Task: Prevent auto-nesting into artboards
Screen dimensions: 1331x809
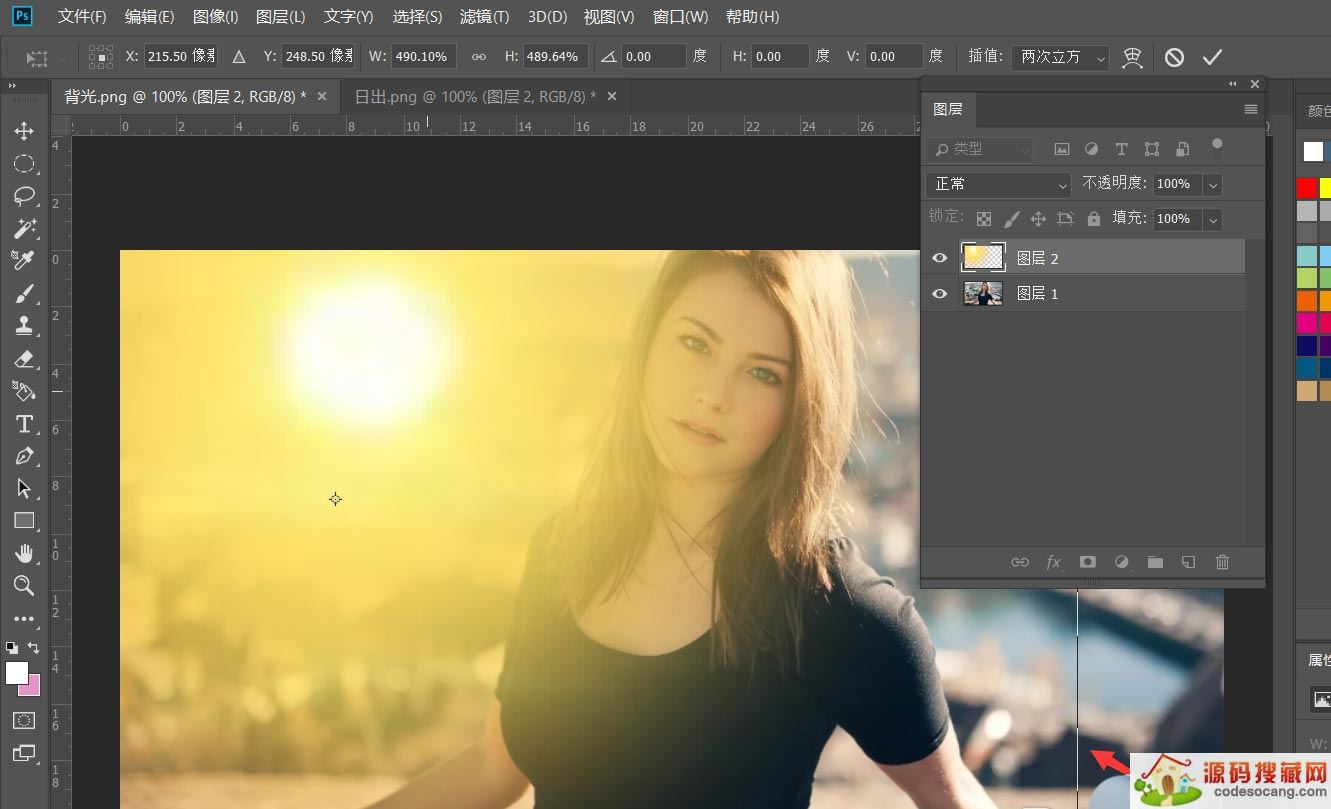Action: 1065,218
